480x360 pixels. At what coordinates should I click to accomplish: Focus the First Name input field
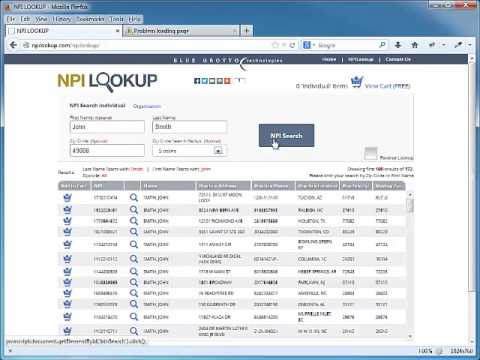click(107, 127)
